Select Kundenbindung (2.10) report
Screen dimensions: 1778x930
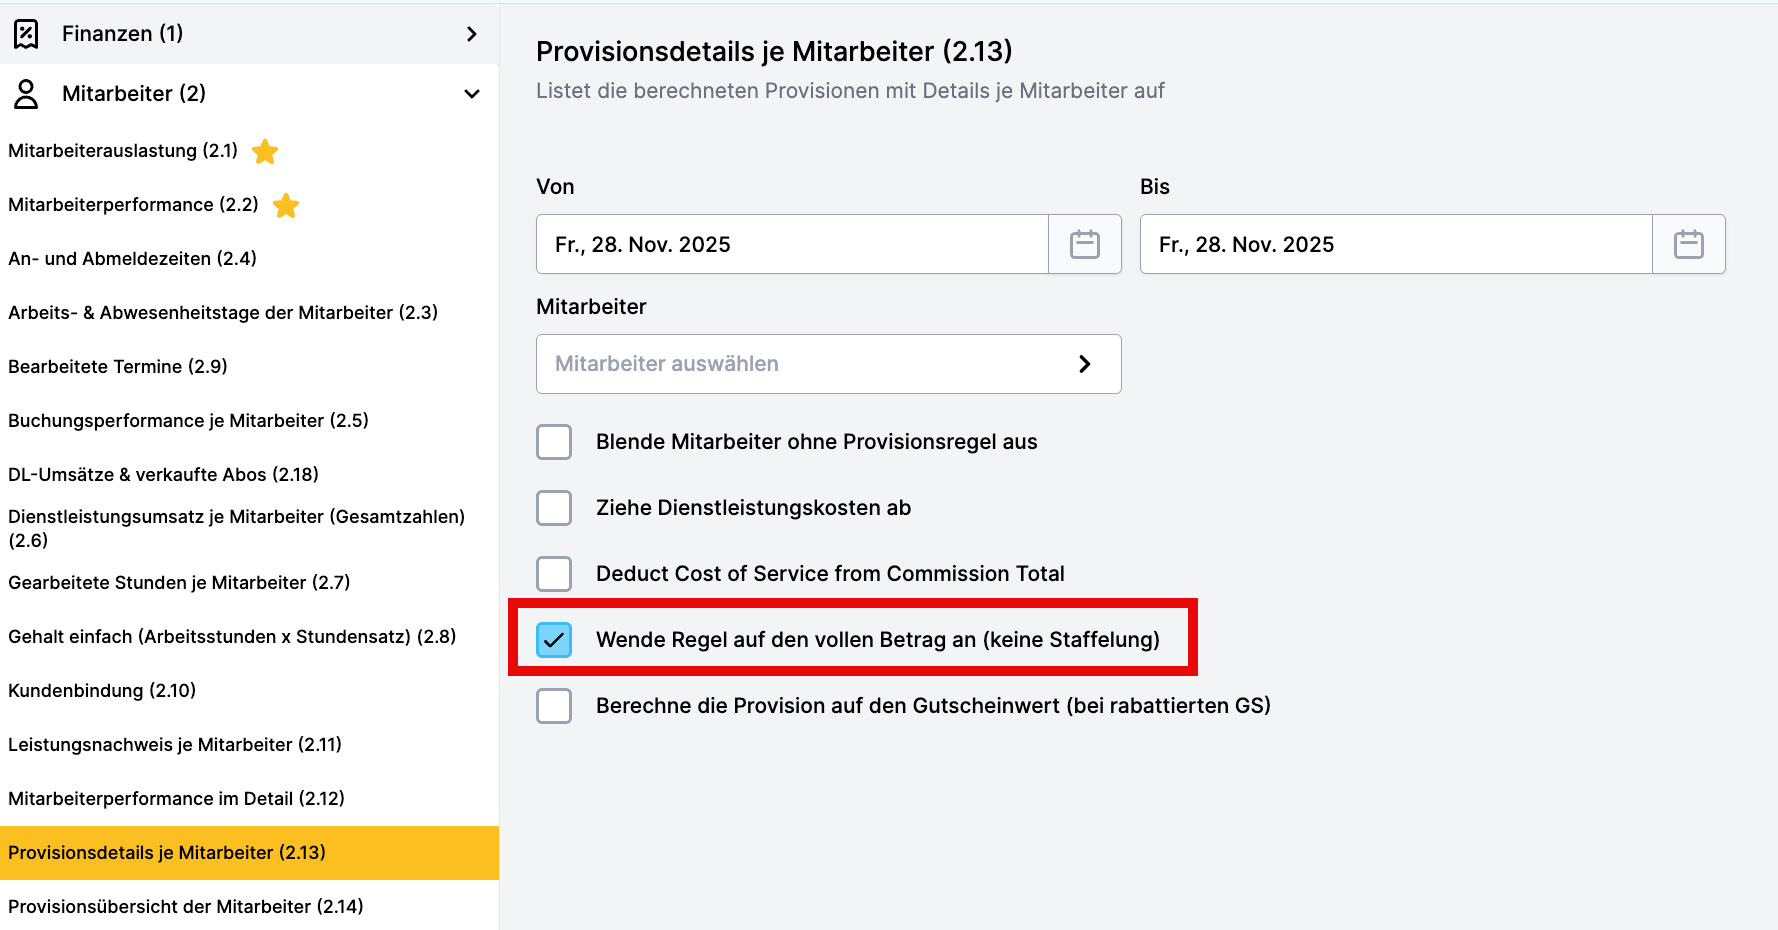102,691
